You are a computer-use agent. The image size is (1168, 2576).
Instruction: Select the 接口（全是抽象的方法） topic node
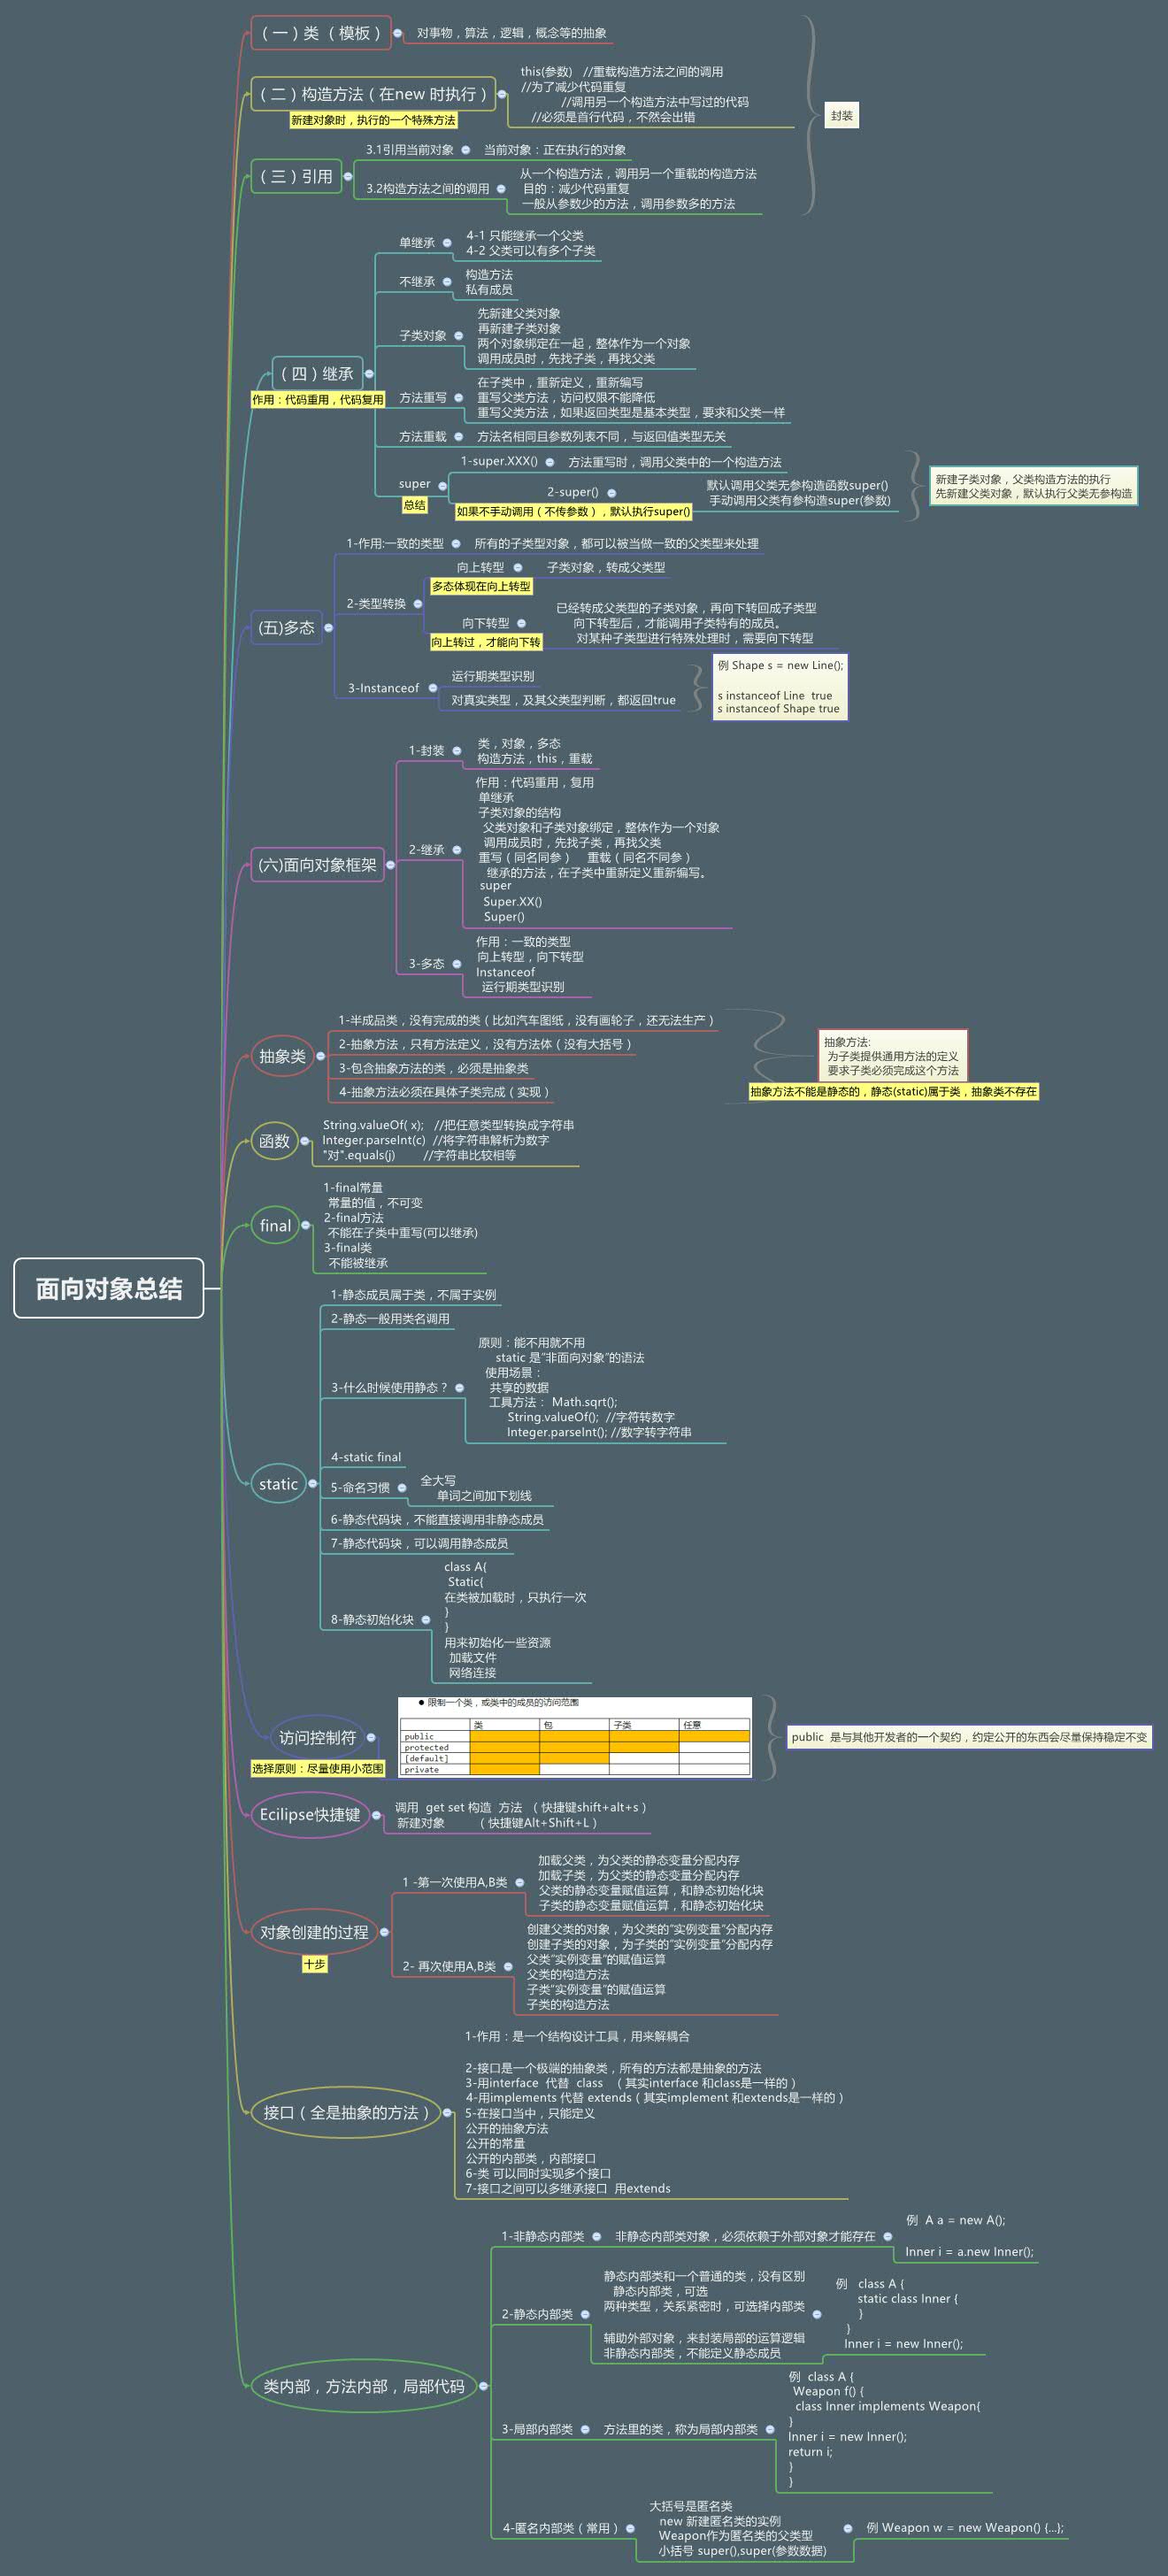(345, 2112)
